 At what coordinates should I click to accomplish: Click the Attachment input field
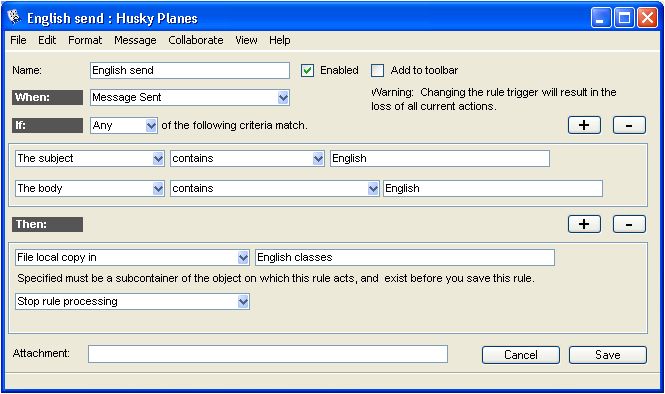point(268,354)
